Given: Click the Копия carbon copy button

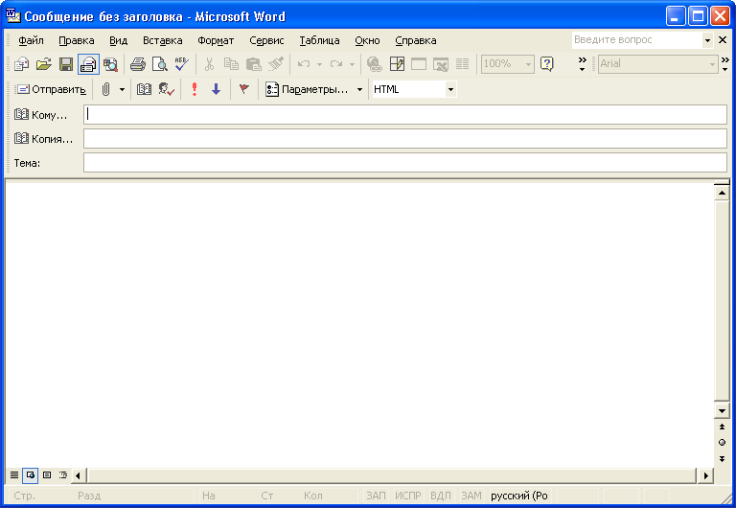Looking at the screenshot, I should (x=44, y=139).
